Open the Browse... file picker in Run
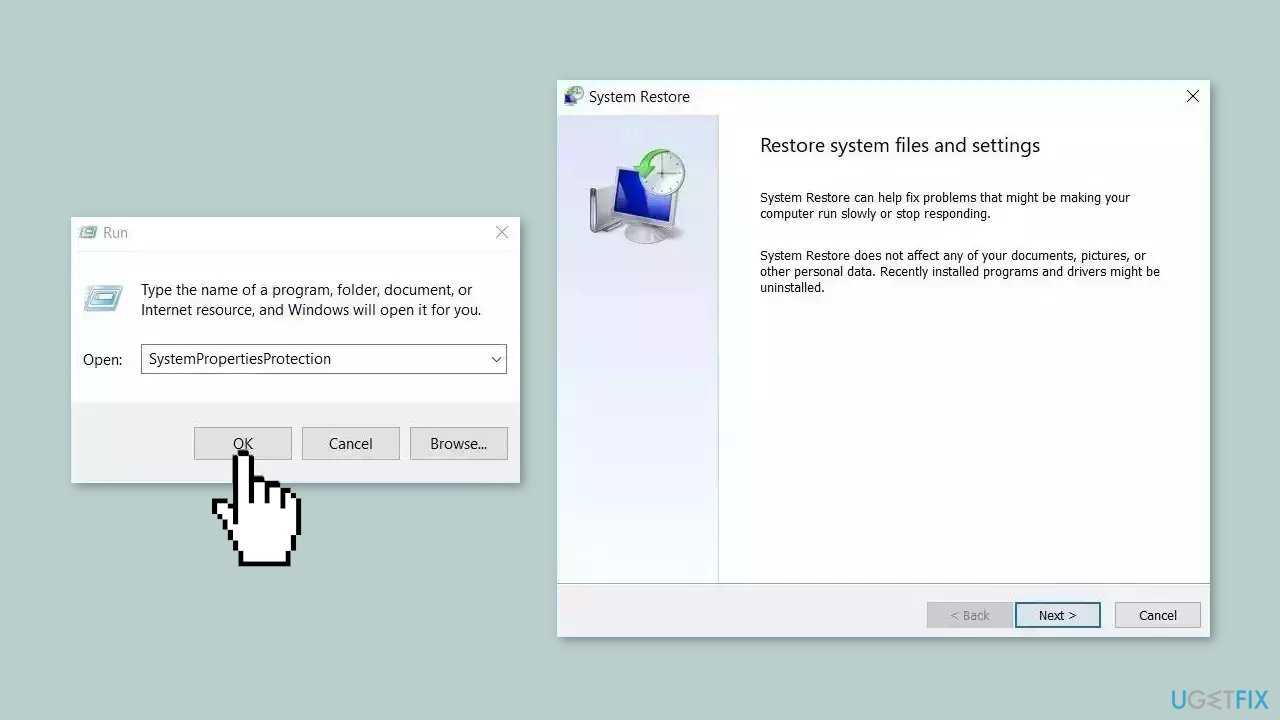 click(459, 443)
